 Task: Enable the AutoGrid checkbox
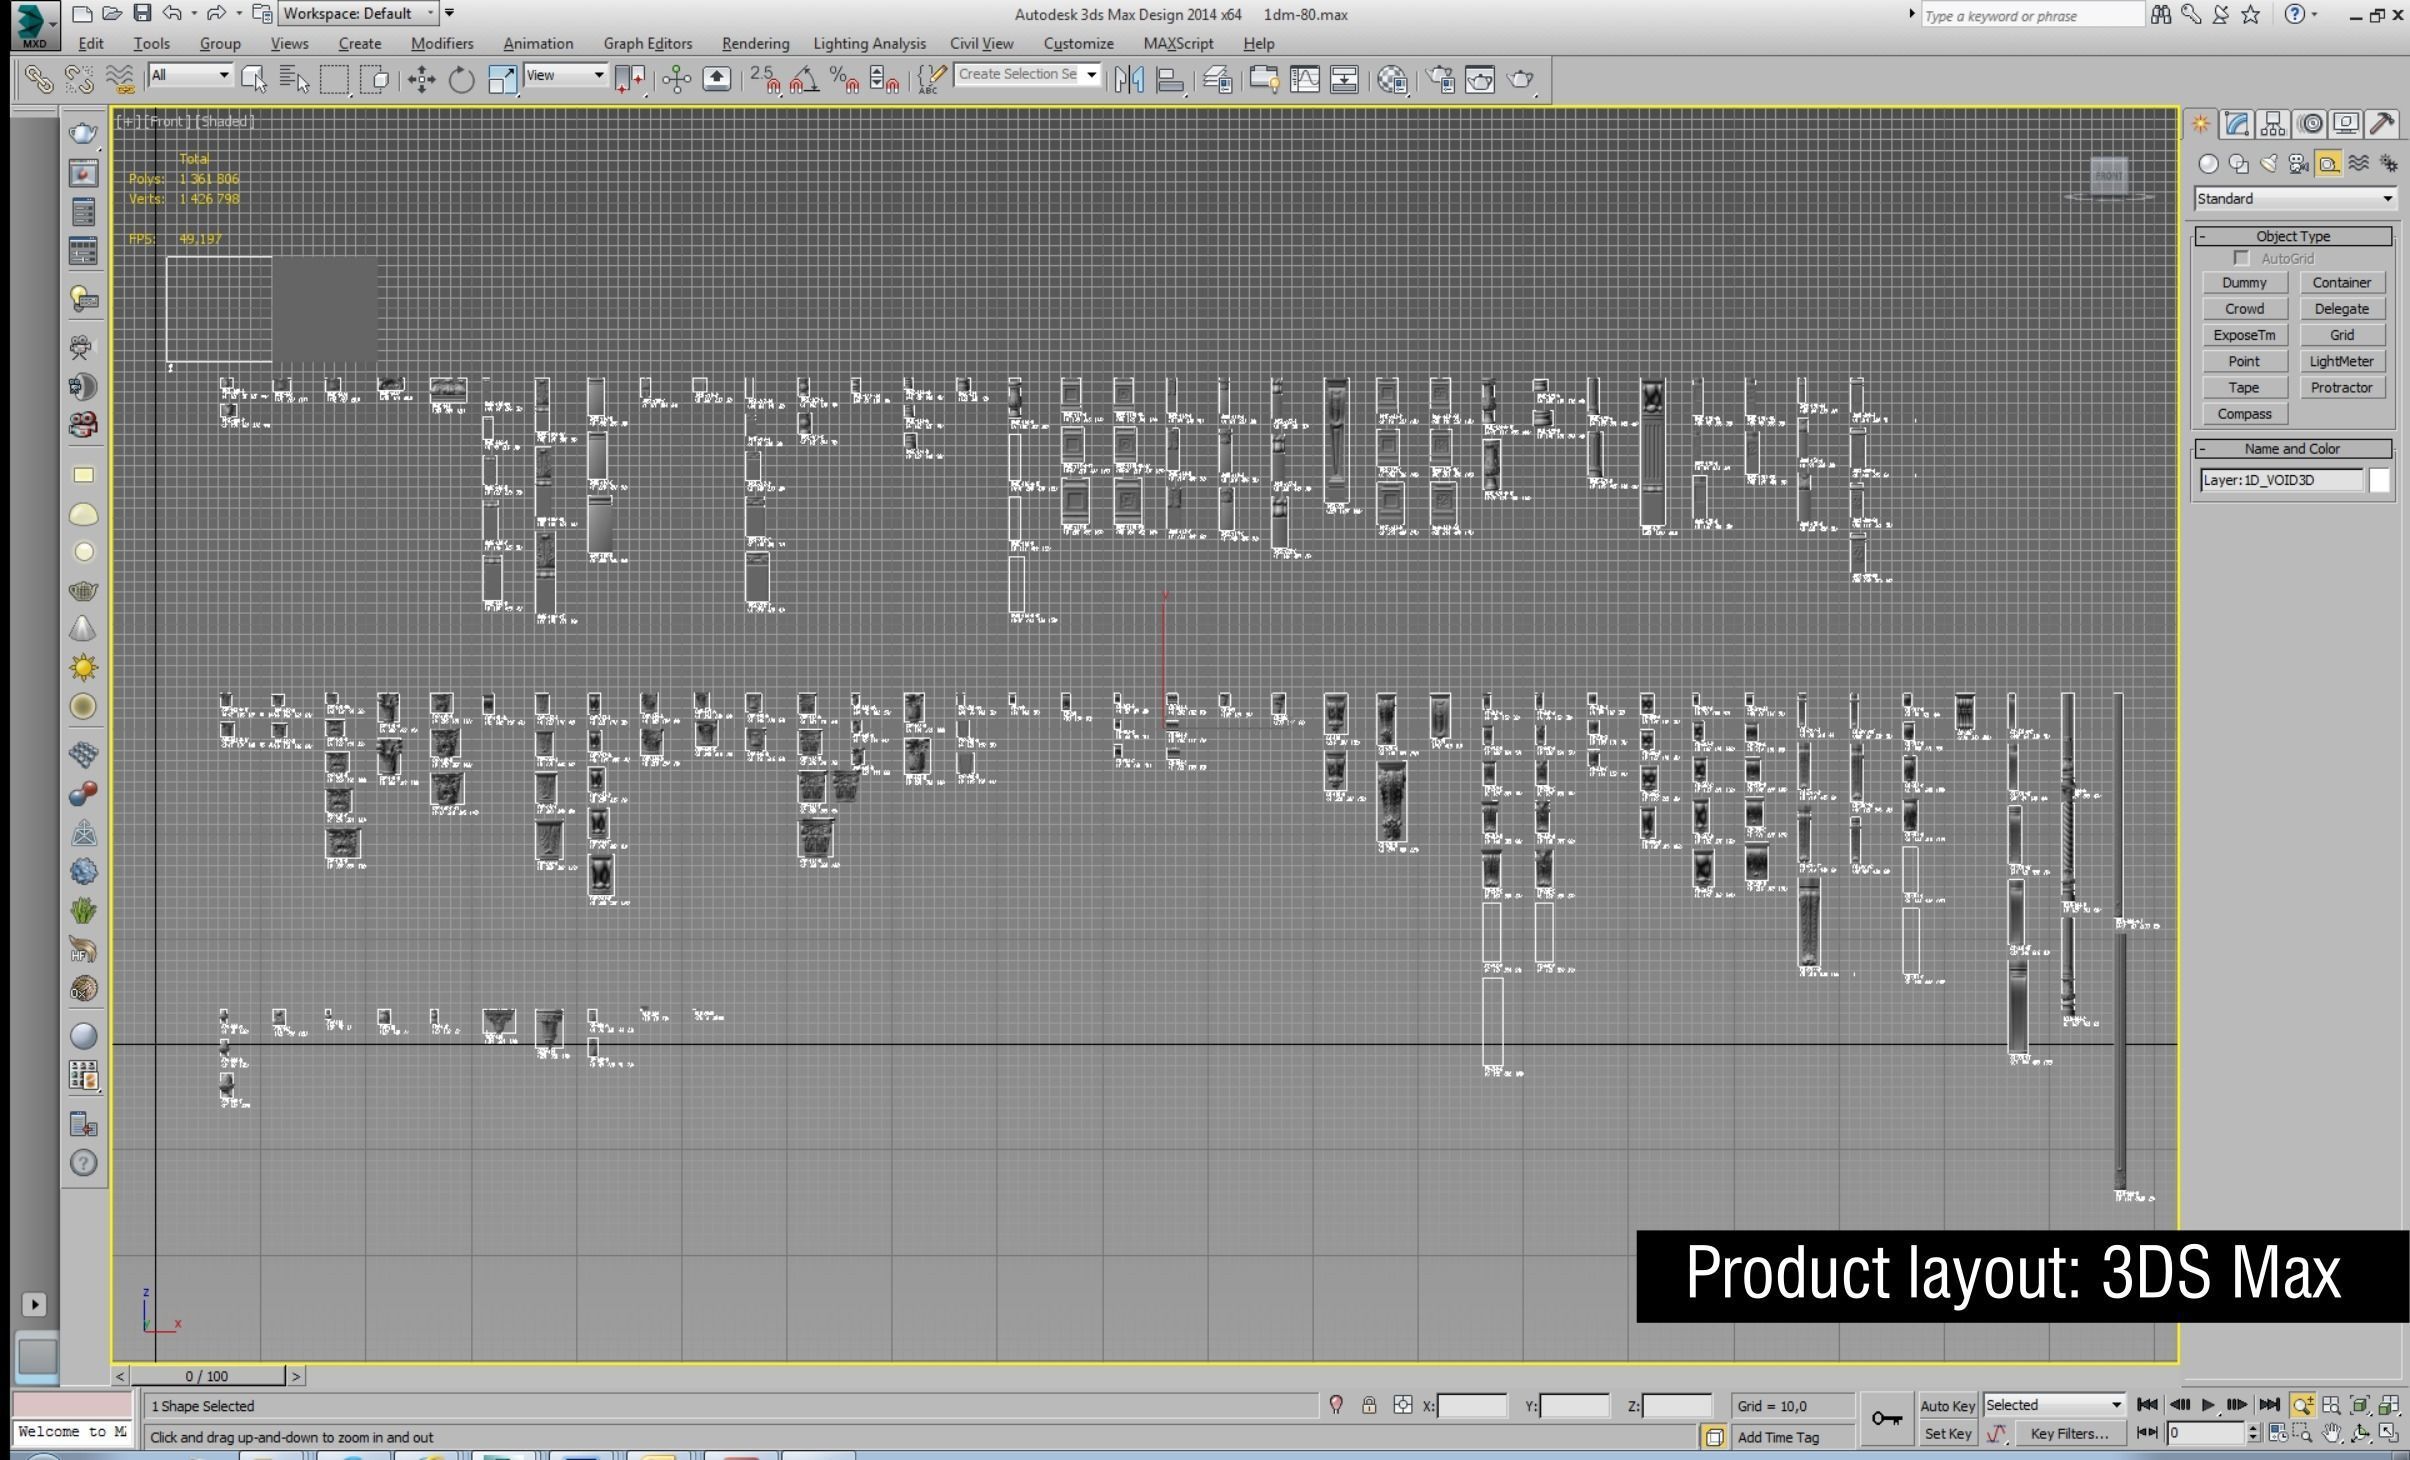(x=2241, y=259)
